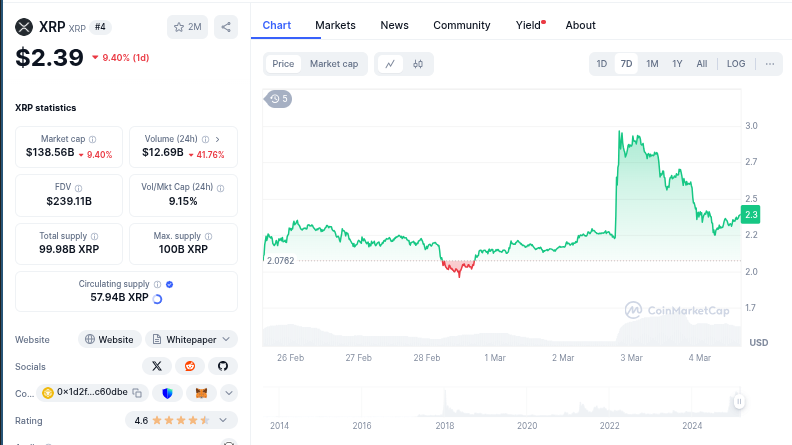Click the chart history events badge
792x445 pixels.
pyautogui.click(x=279, y=99)
